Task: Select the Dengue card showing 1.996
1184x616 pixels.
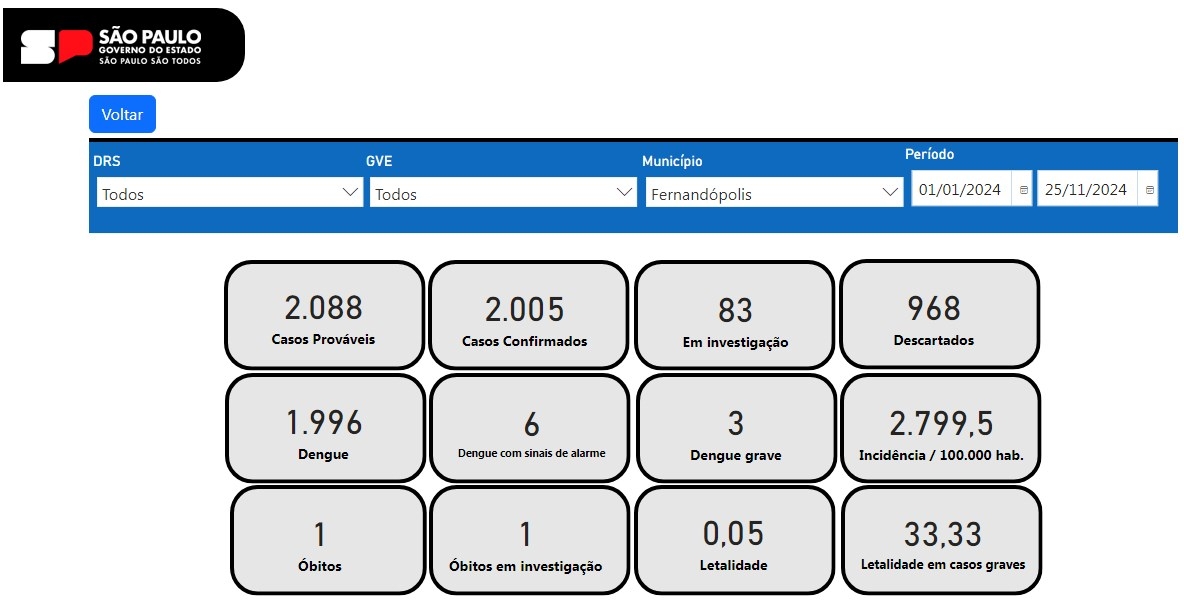Action: (324, 429)
